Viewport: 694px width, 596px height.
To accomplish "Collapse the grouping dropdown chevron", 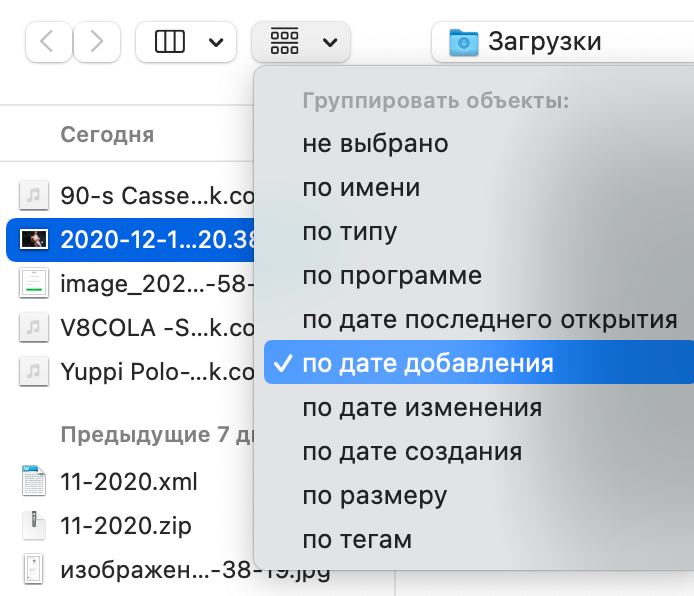I will pos(330,42).
